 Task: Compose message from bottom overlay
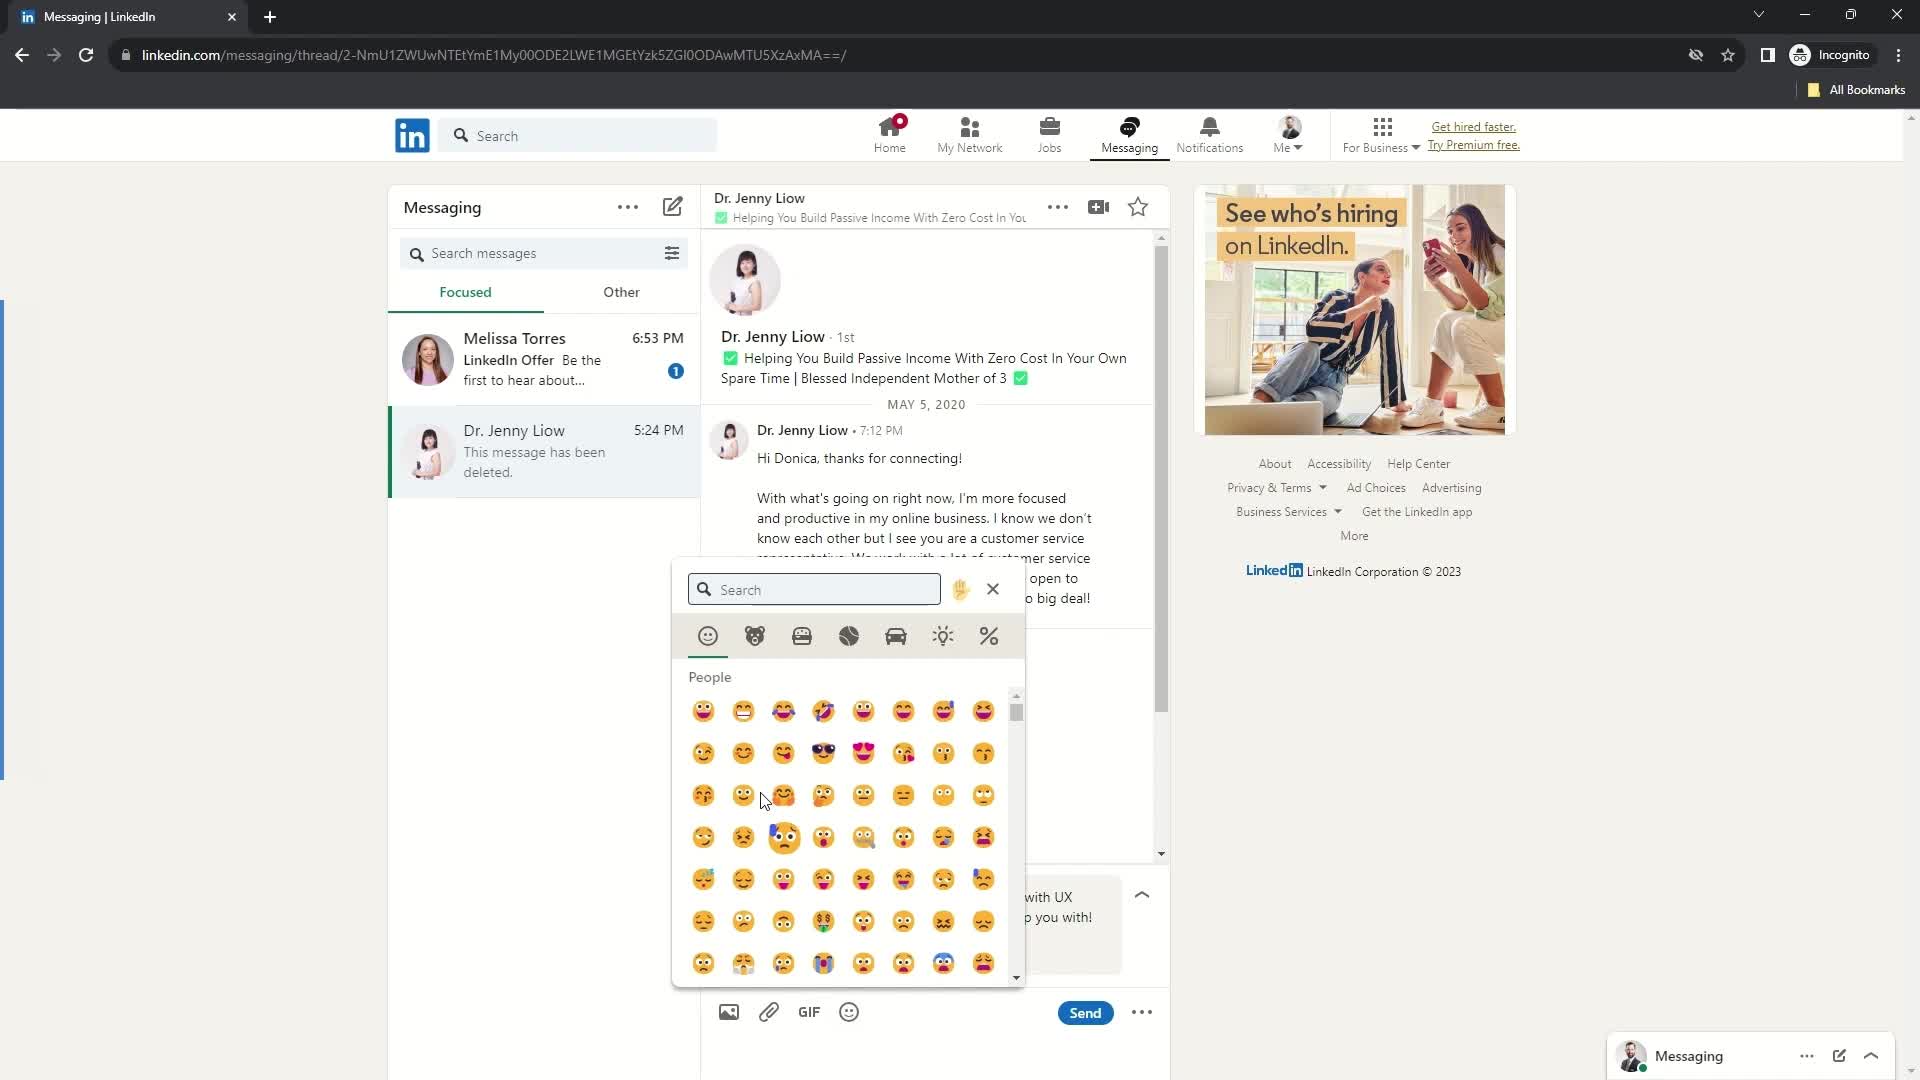[x=1839, y=1055]
